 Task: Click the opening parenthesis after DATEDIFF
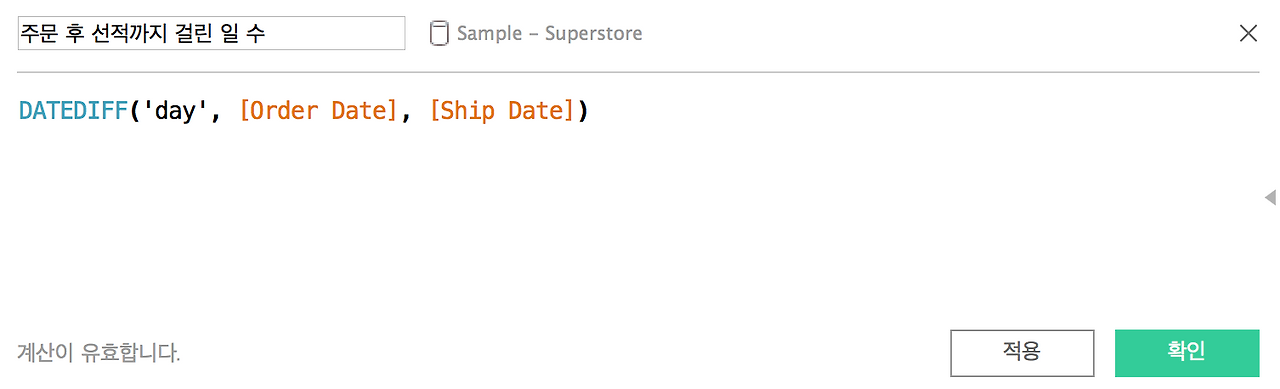tap(137, 111)
